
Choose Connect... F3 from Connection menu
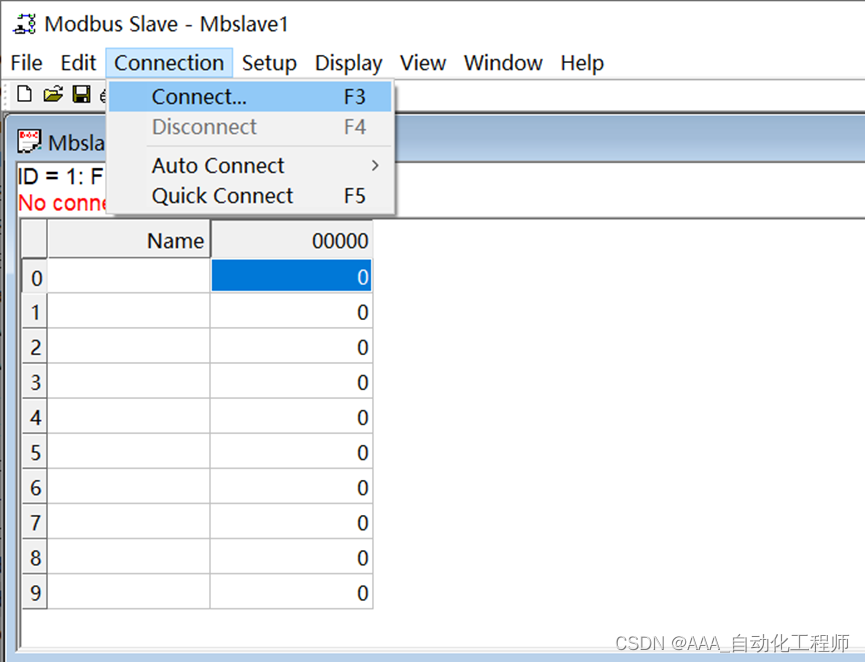pos(250,97)
